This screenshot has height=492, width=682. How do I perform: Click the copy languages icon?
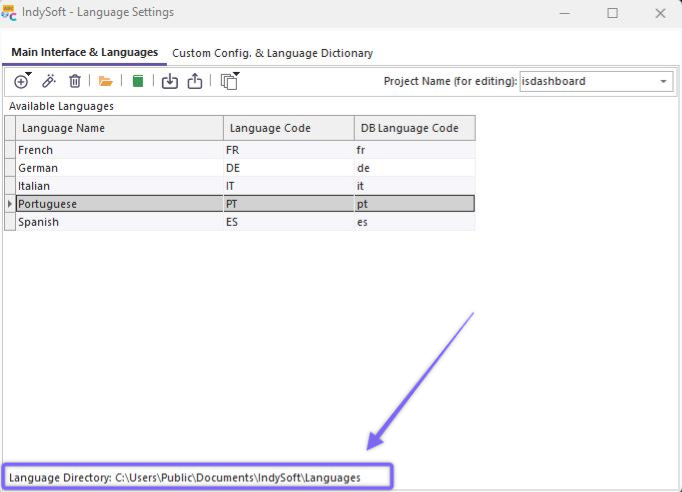pyautogui.click(x=229, y=81)
